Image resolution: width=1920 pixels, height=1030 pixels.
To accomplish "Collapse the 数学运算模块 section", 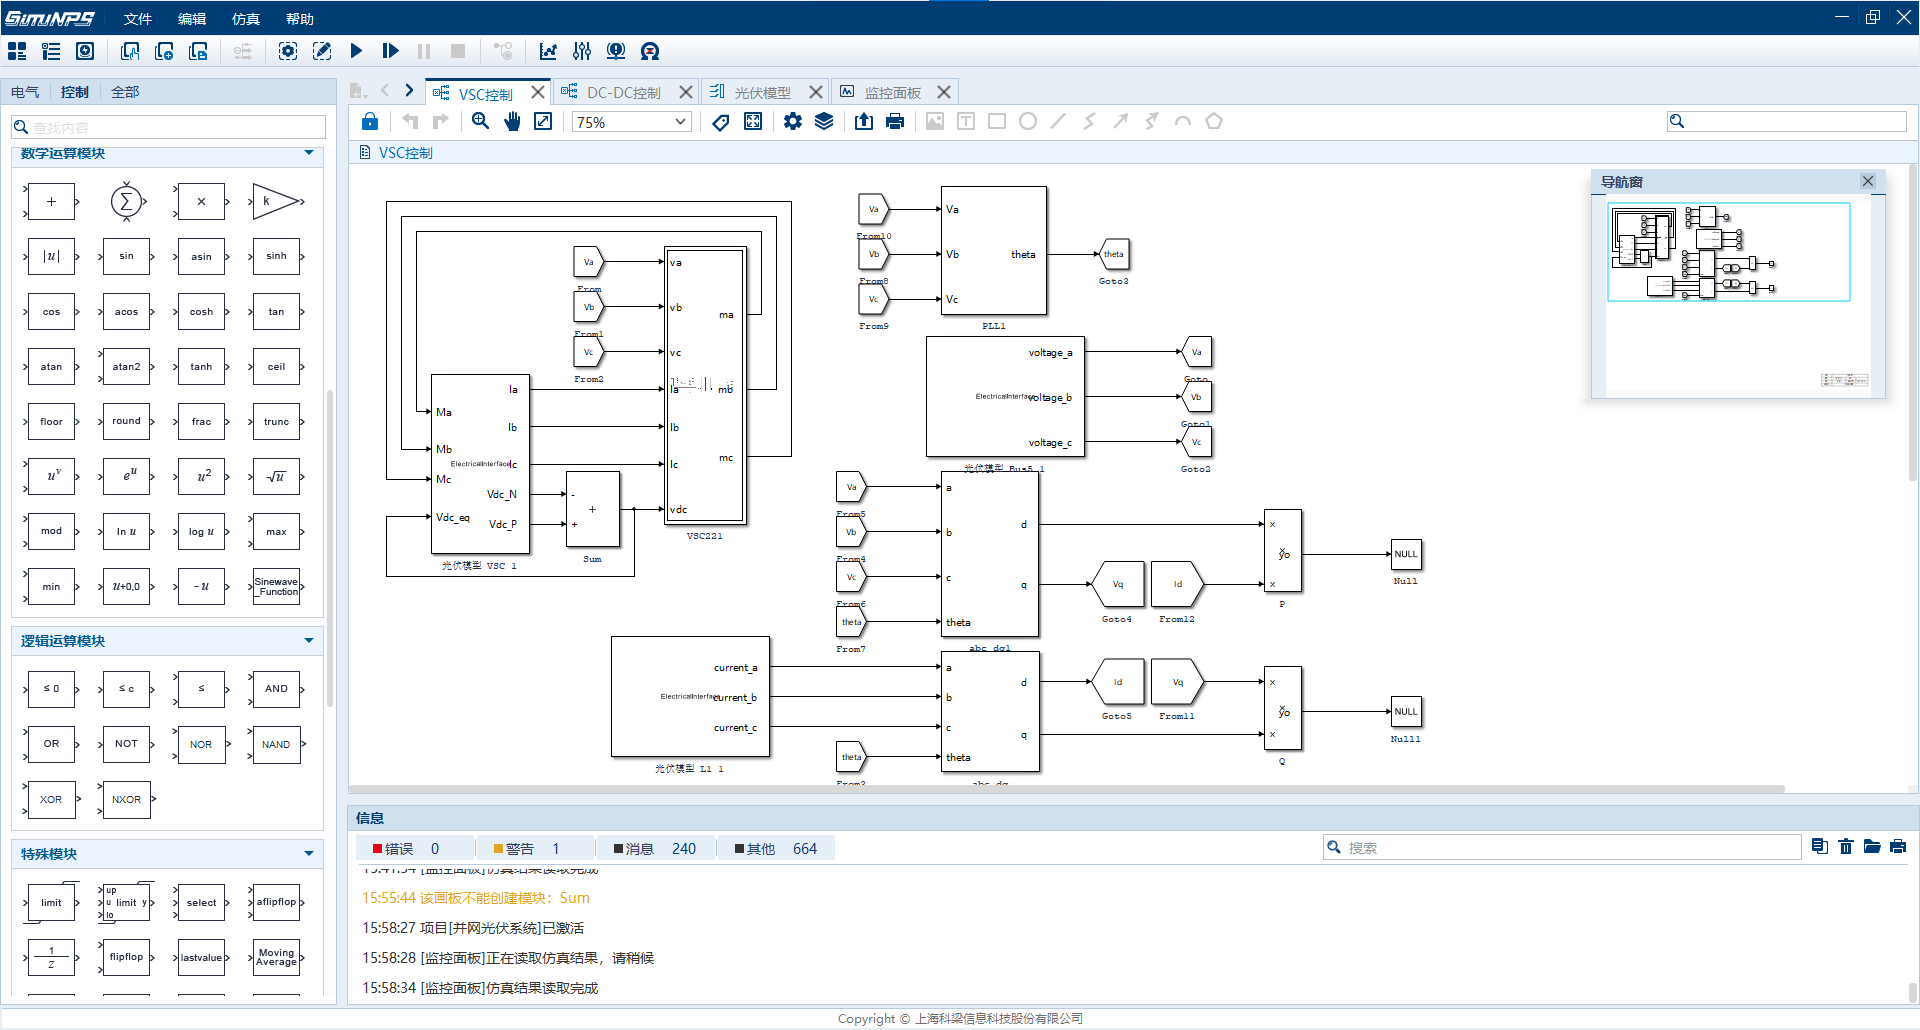I will 309,153.
